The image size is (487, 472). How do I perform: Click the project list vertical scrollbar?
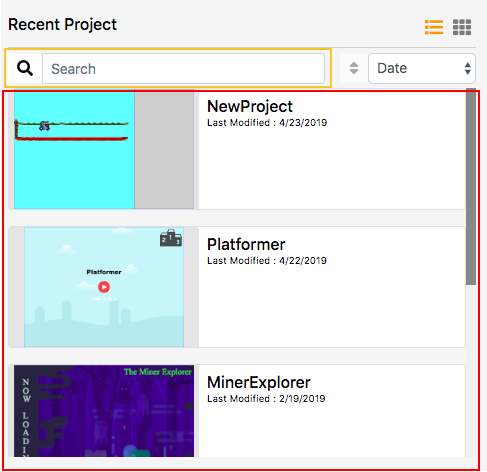click(471, 187)
